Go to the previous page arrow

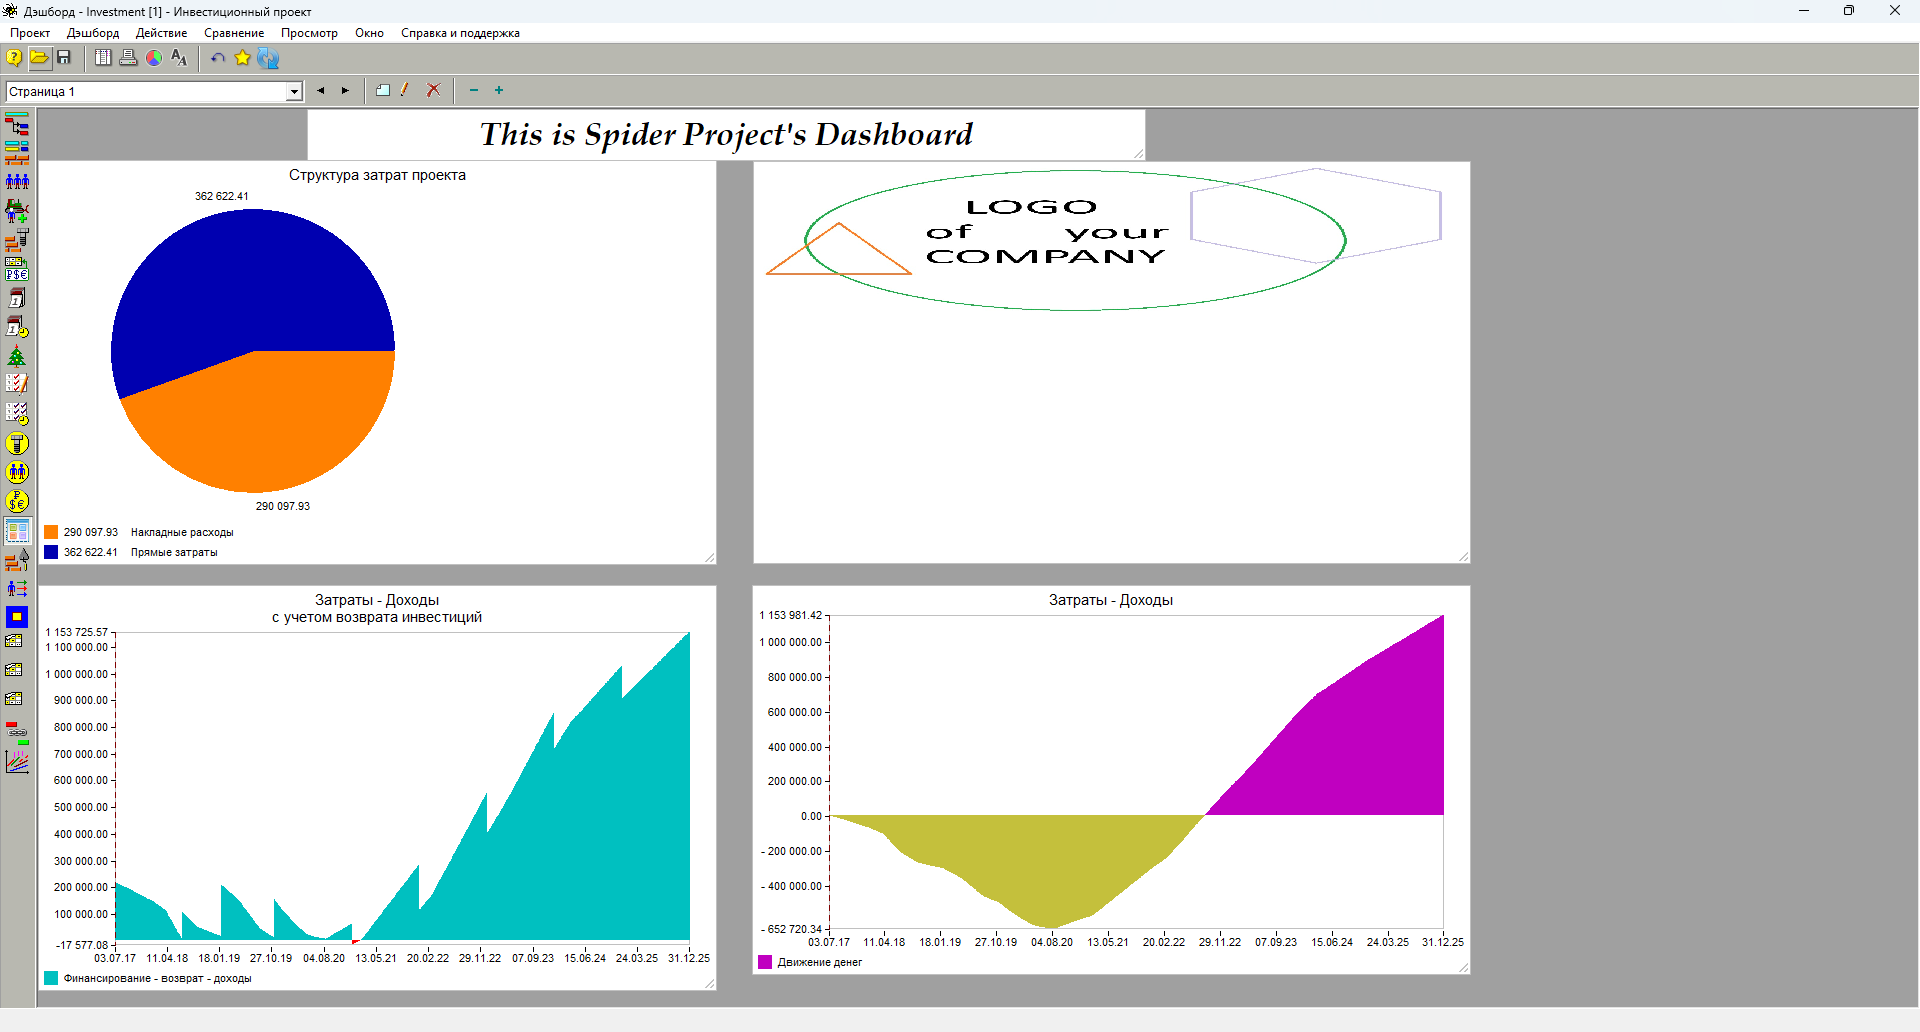(321, 90)
